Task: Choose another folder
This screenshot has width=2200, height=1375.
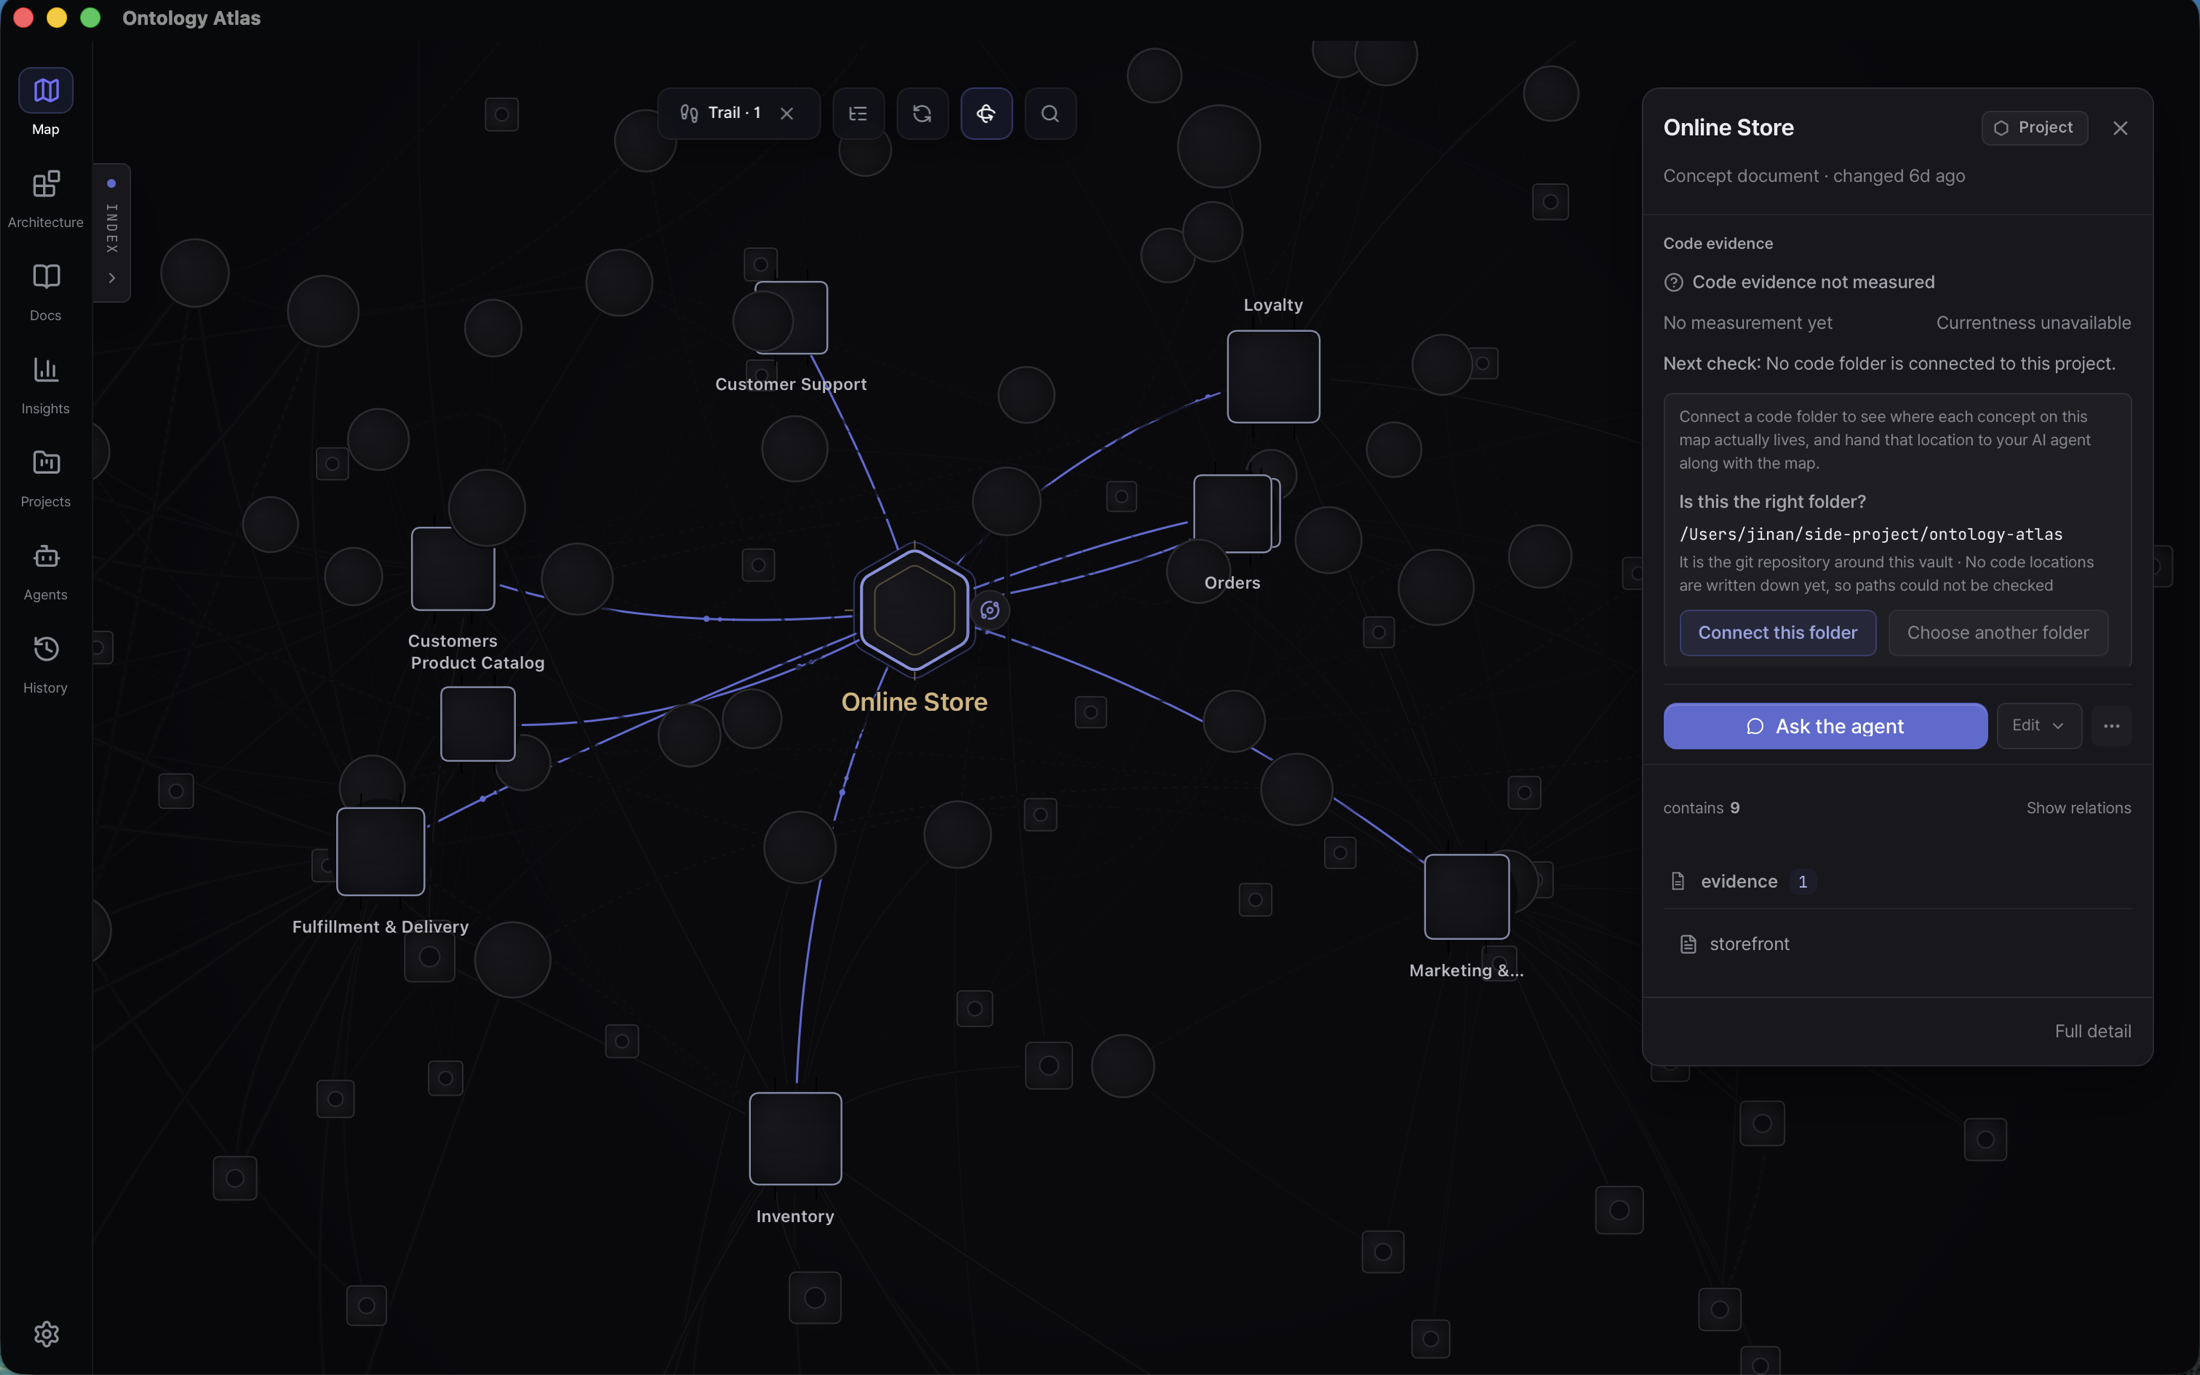Action: 1997,632
